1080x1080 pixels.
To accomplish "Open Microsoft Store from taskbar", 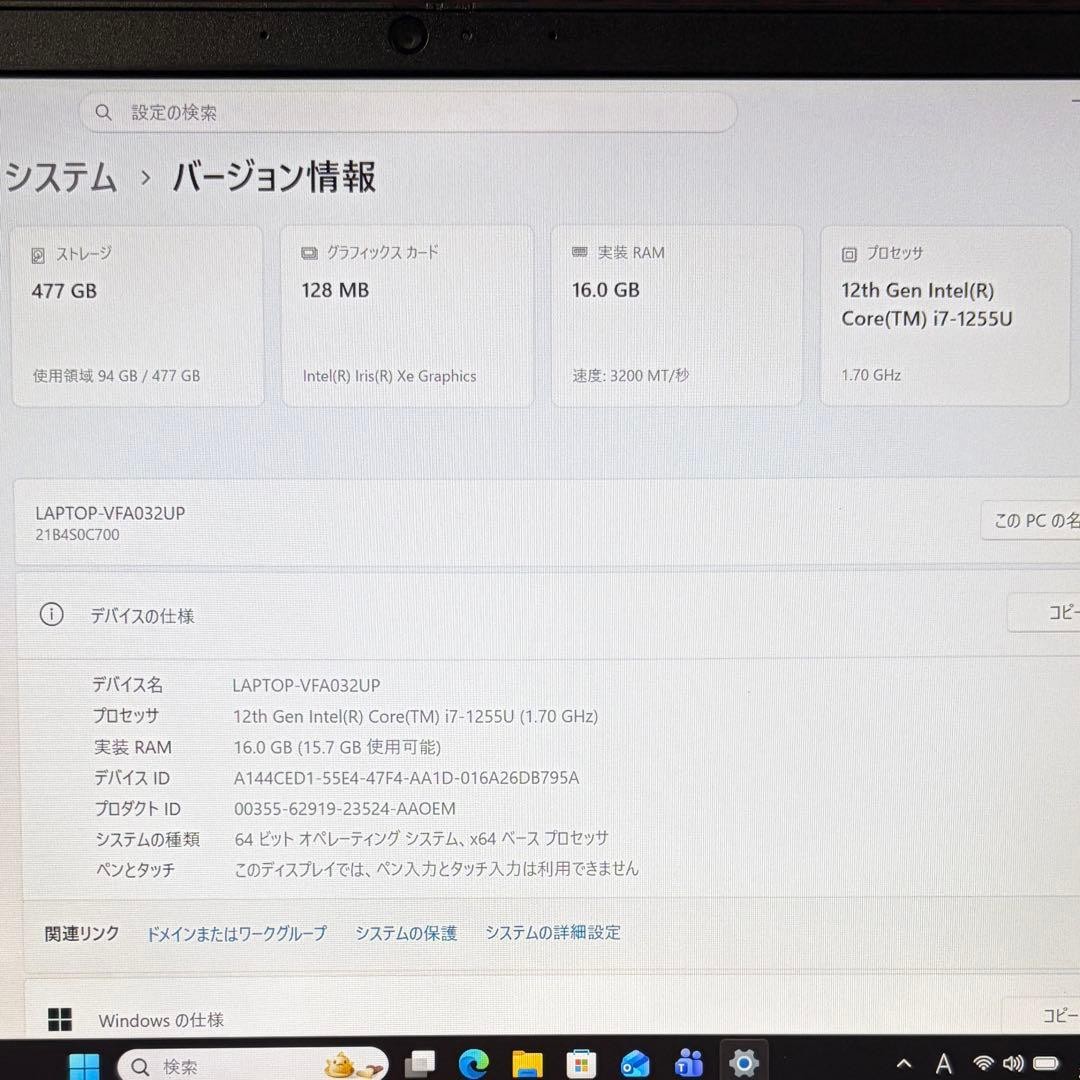I will (581, 1065).
